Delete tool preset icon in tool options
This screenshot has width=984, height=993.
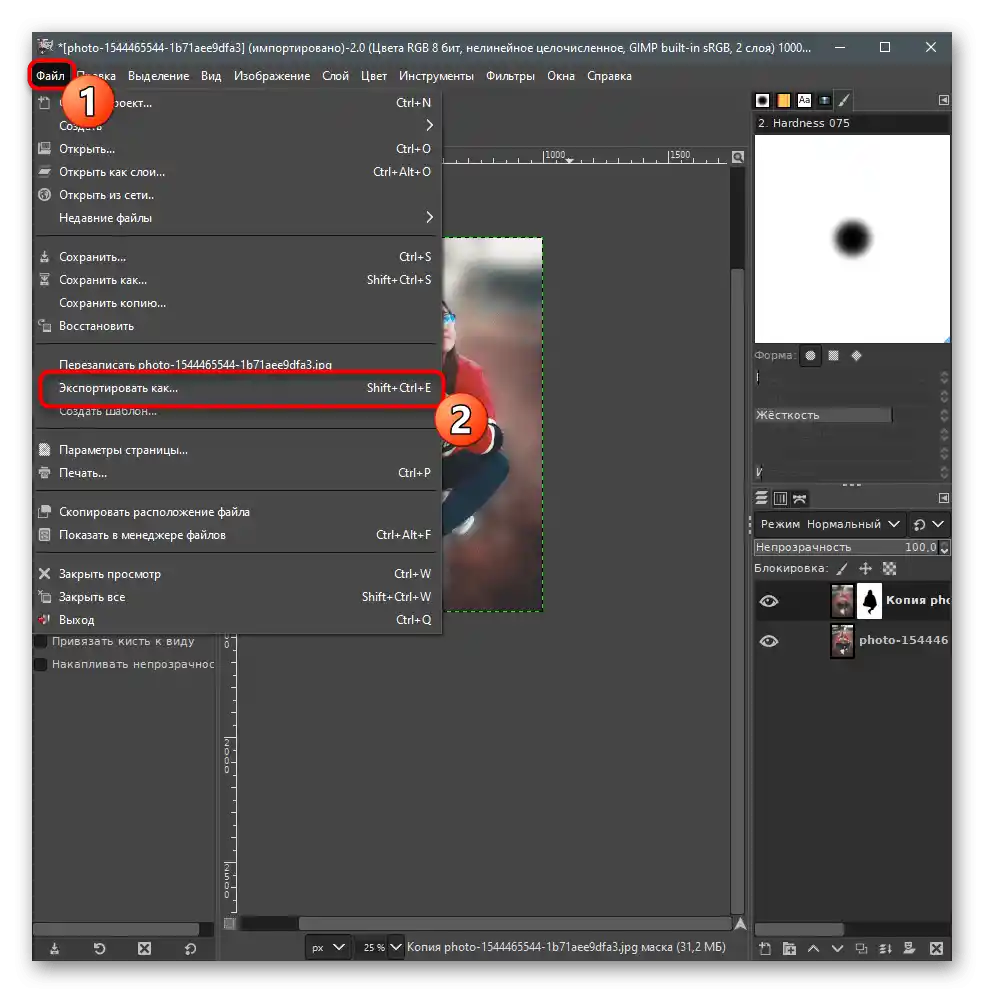point(144,948)
